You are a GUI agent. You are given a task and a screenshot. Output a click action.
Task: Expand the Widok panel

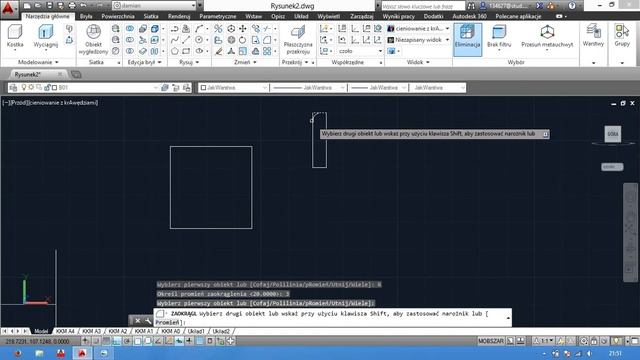coord(418,62)
